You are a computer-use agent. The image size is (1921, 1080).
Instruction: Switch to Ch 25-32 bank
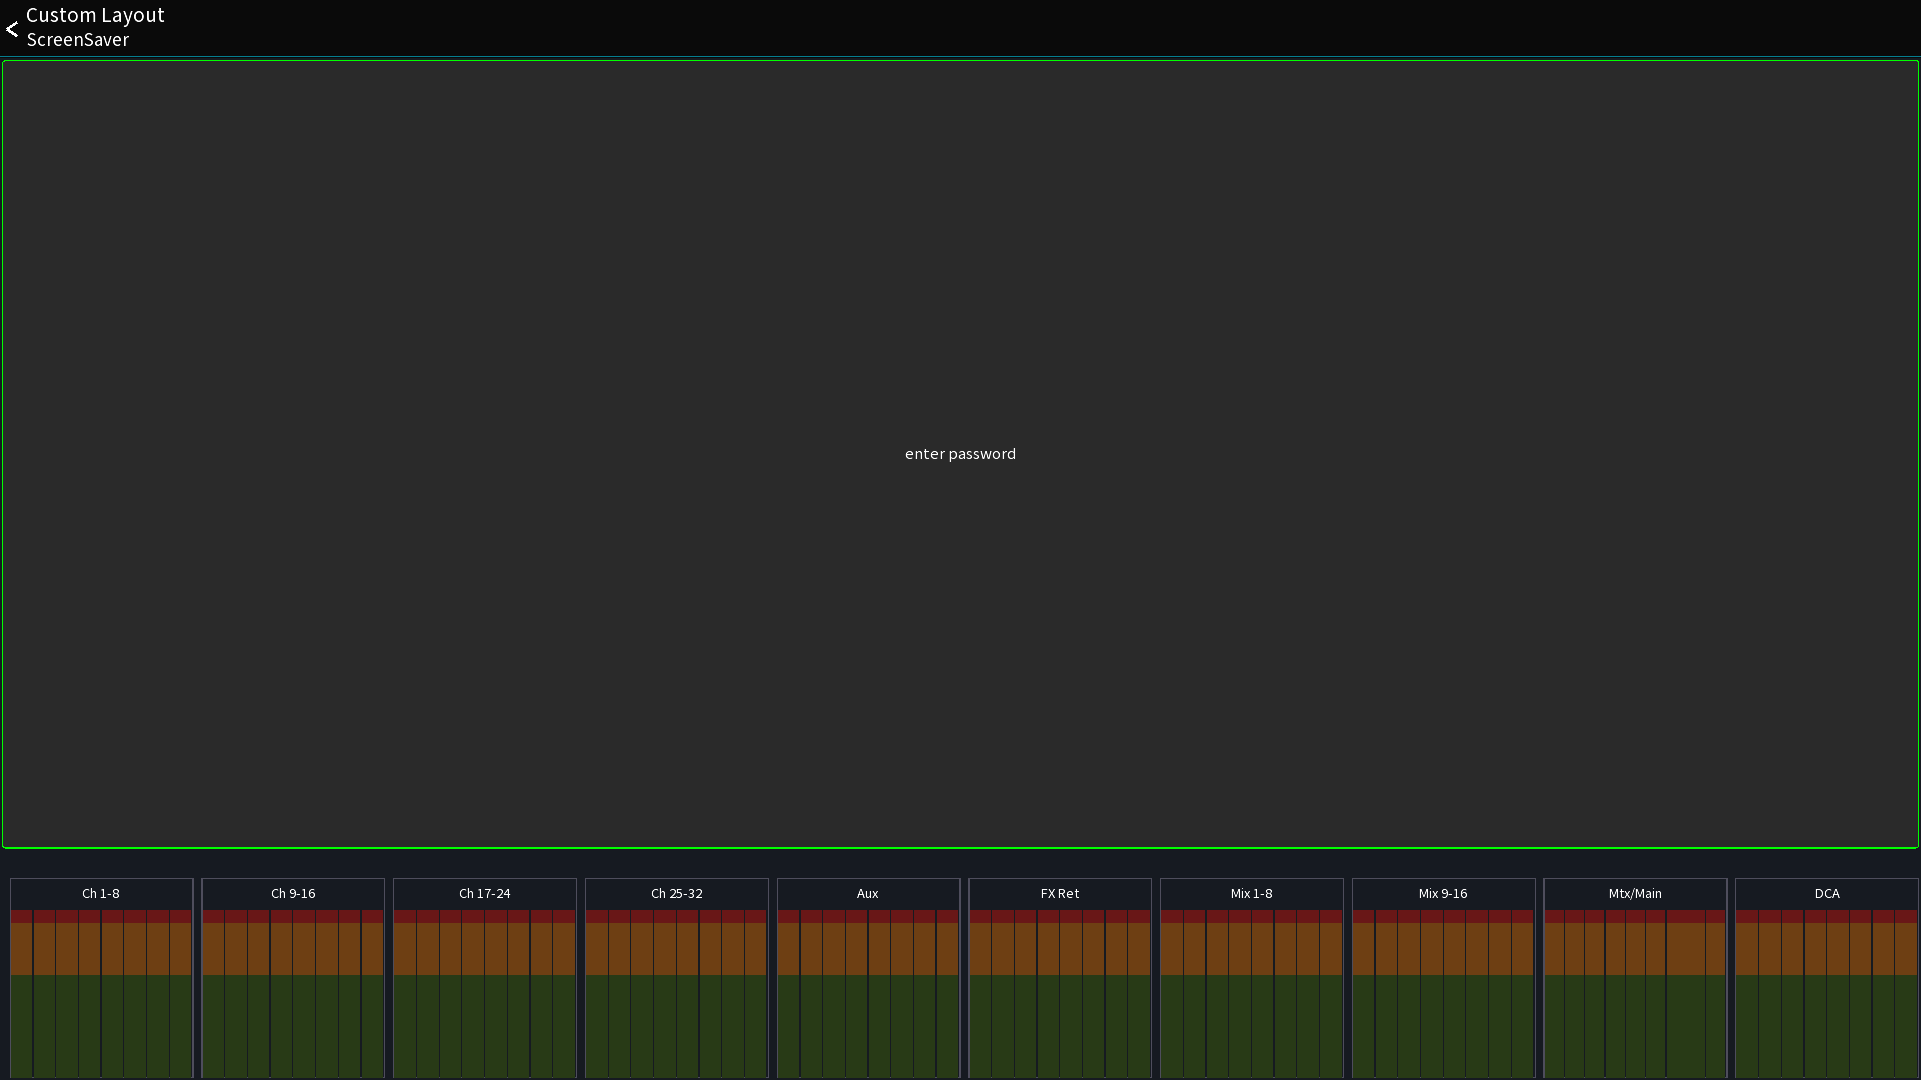tap(677, 894)
